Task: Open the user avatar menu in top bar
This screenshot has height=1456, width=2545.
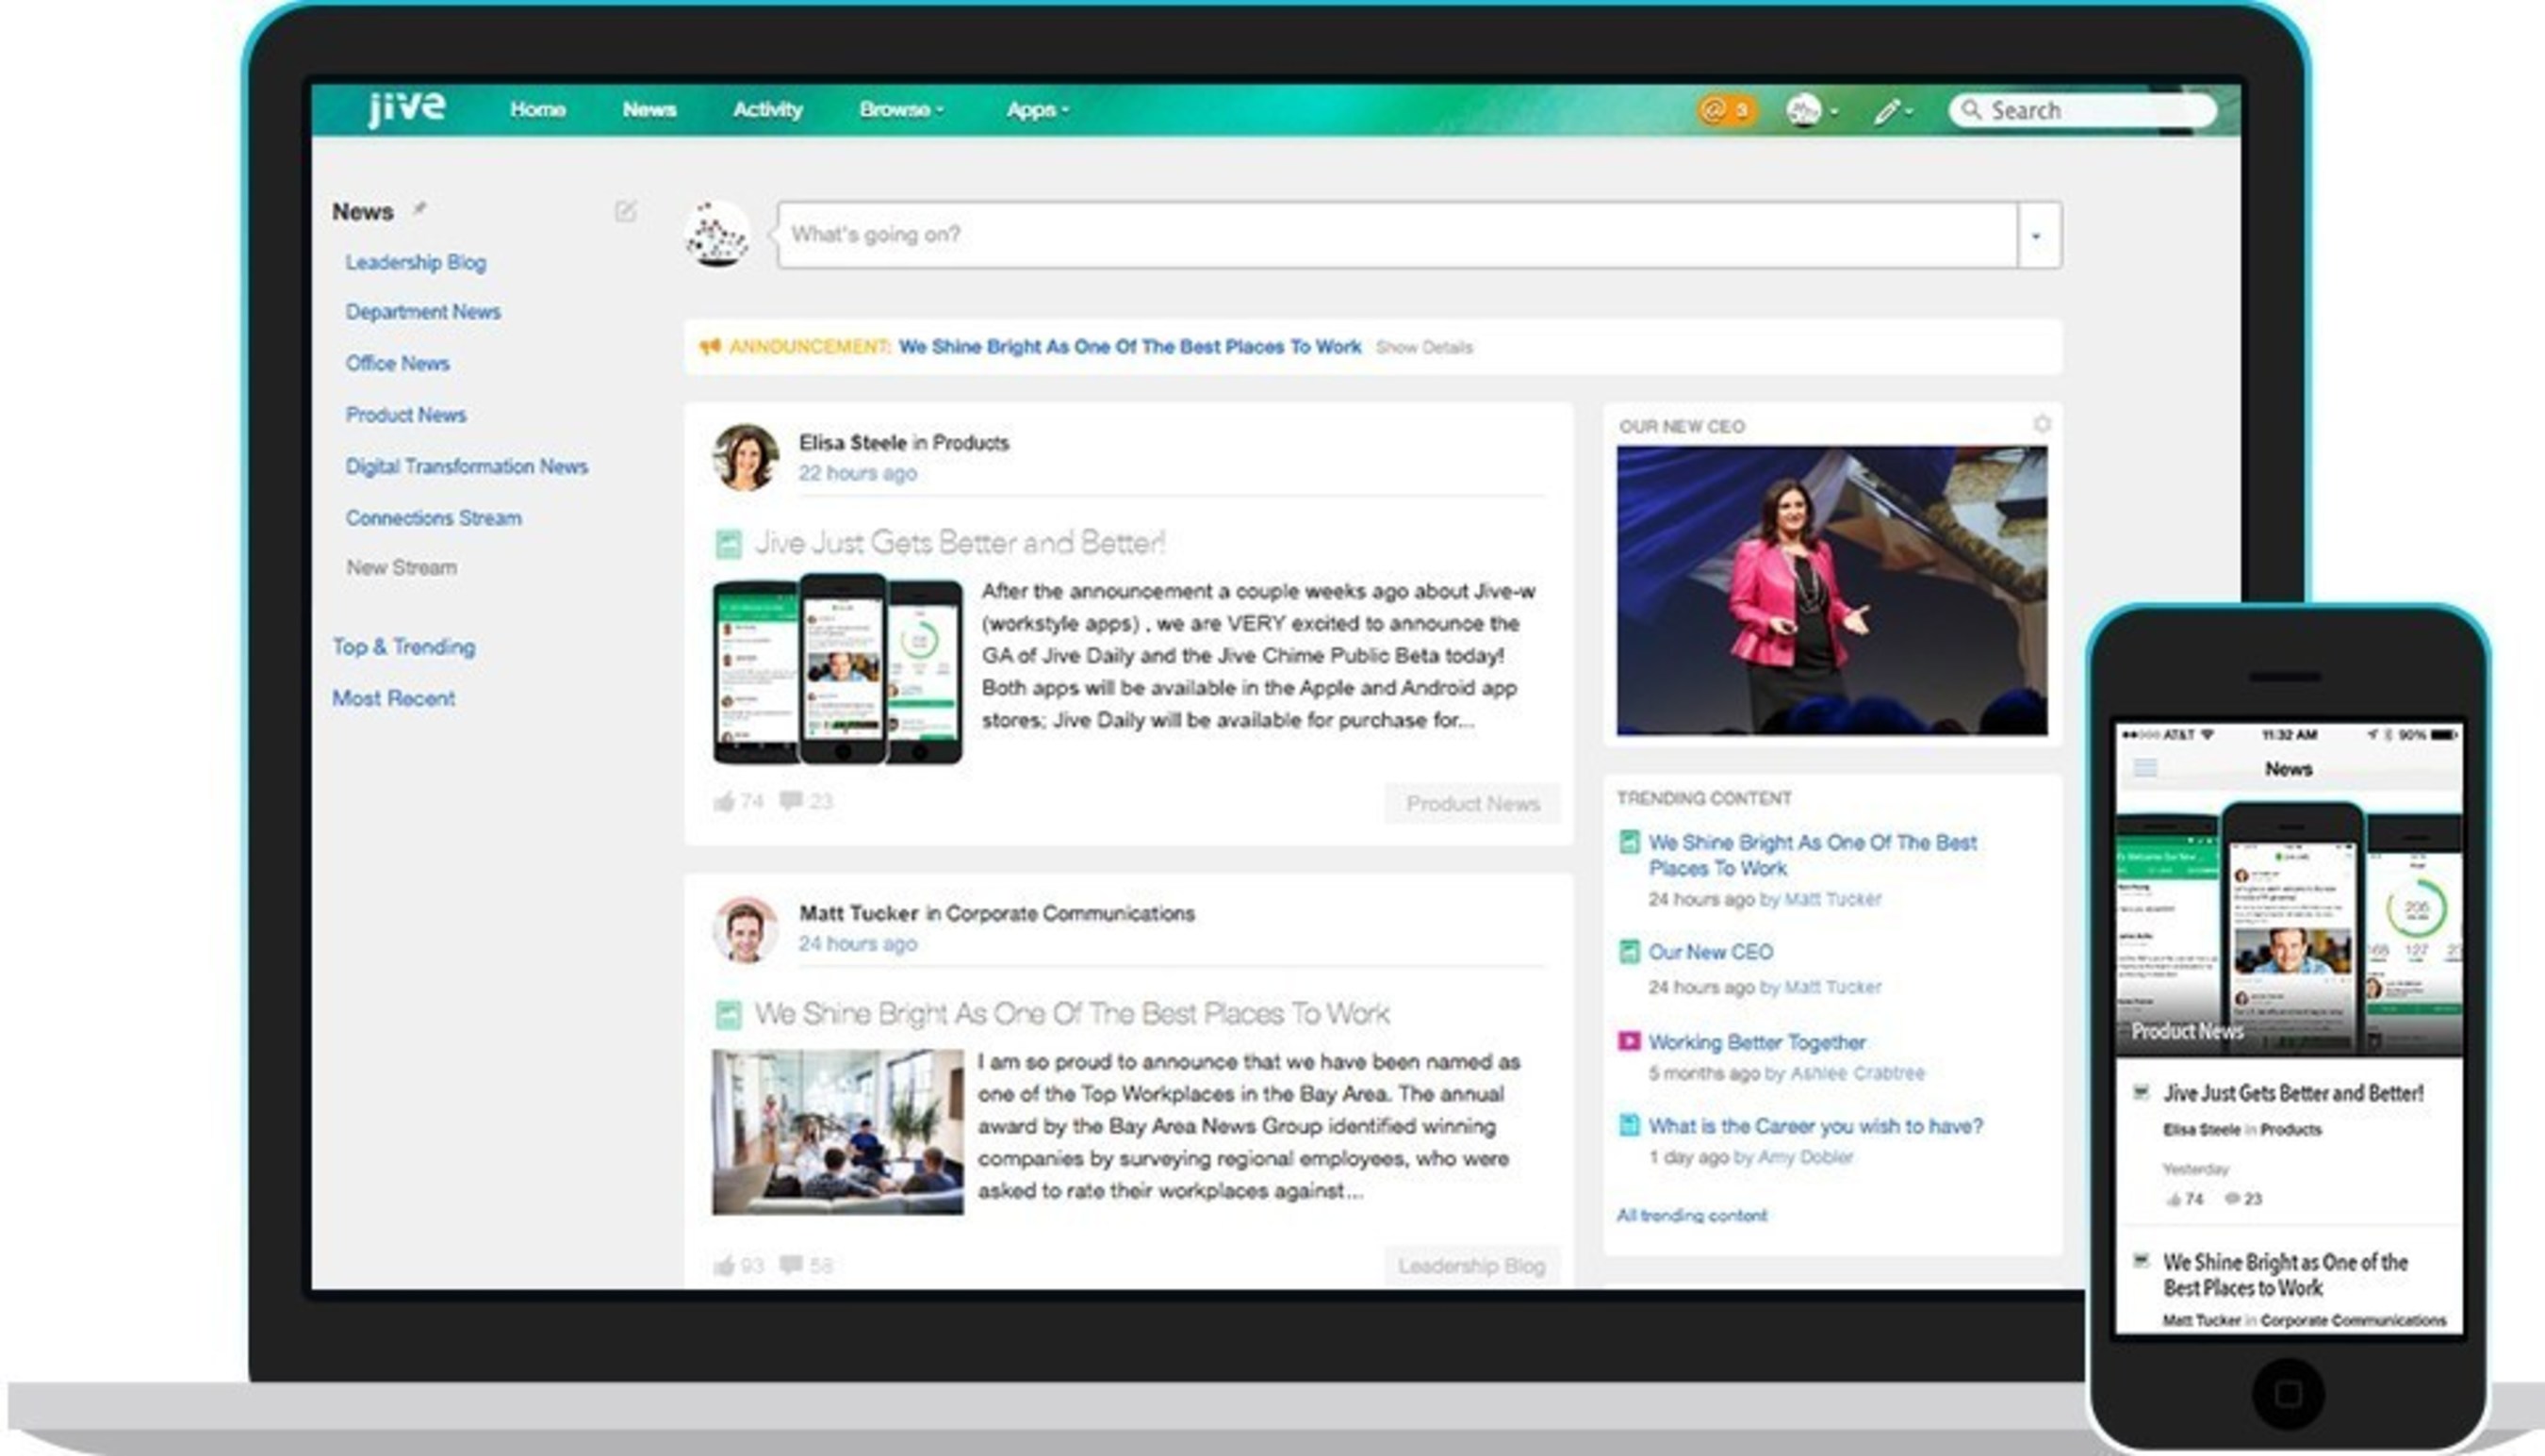Action: tap(1811, 110)
